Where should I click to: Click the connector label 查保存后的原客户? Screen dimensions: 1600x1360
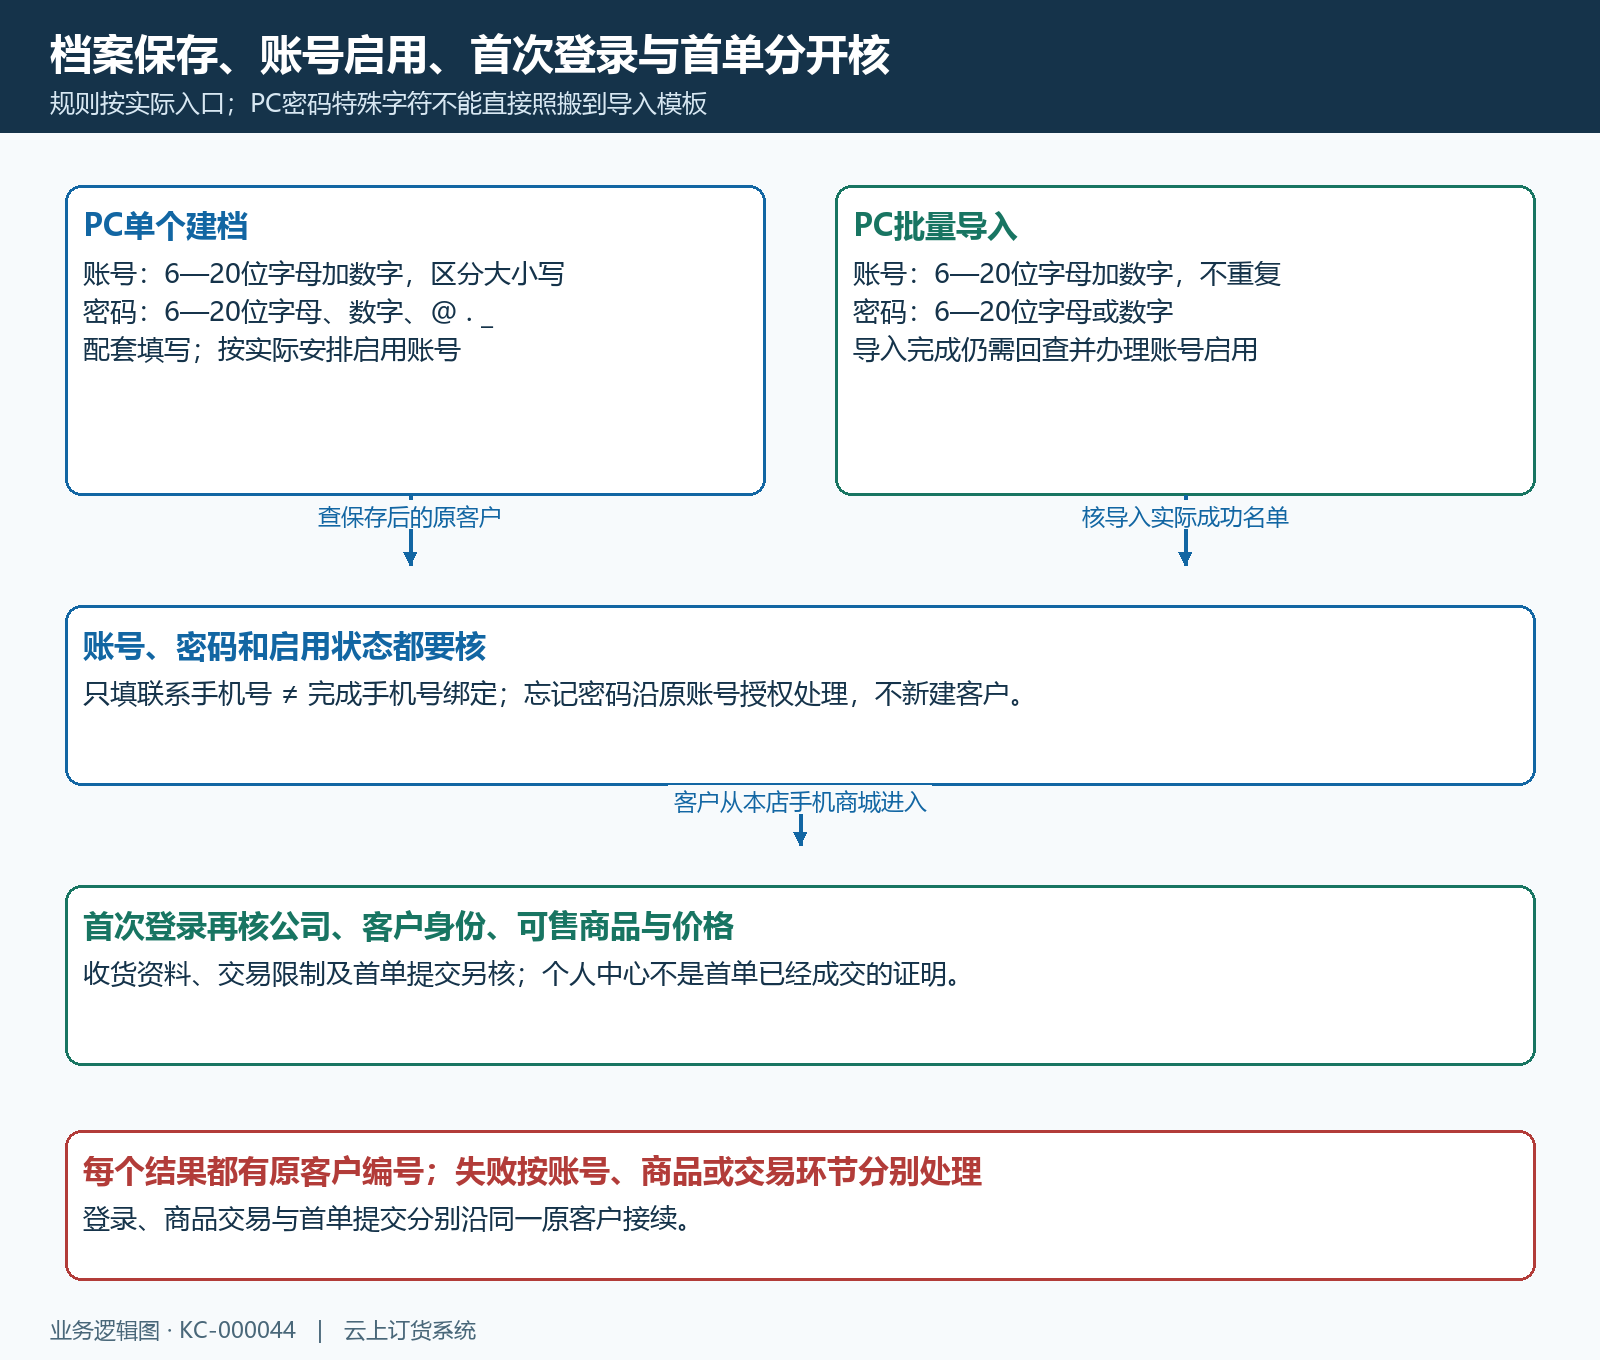pos(409,517)
